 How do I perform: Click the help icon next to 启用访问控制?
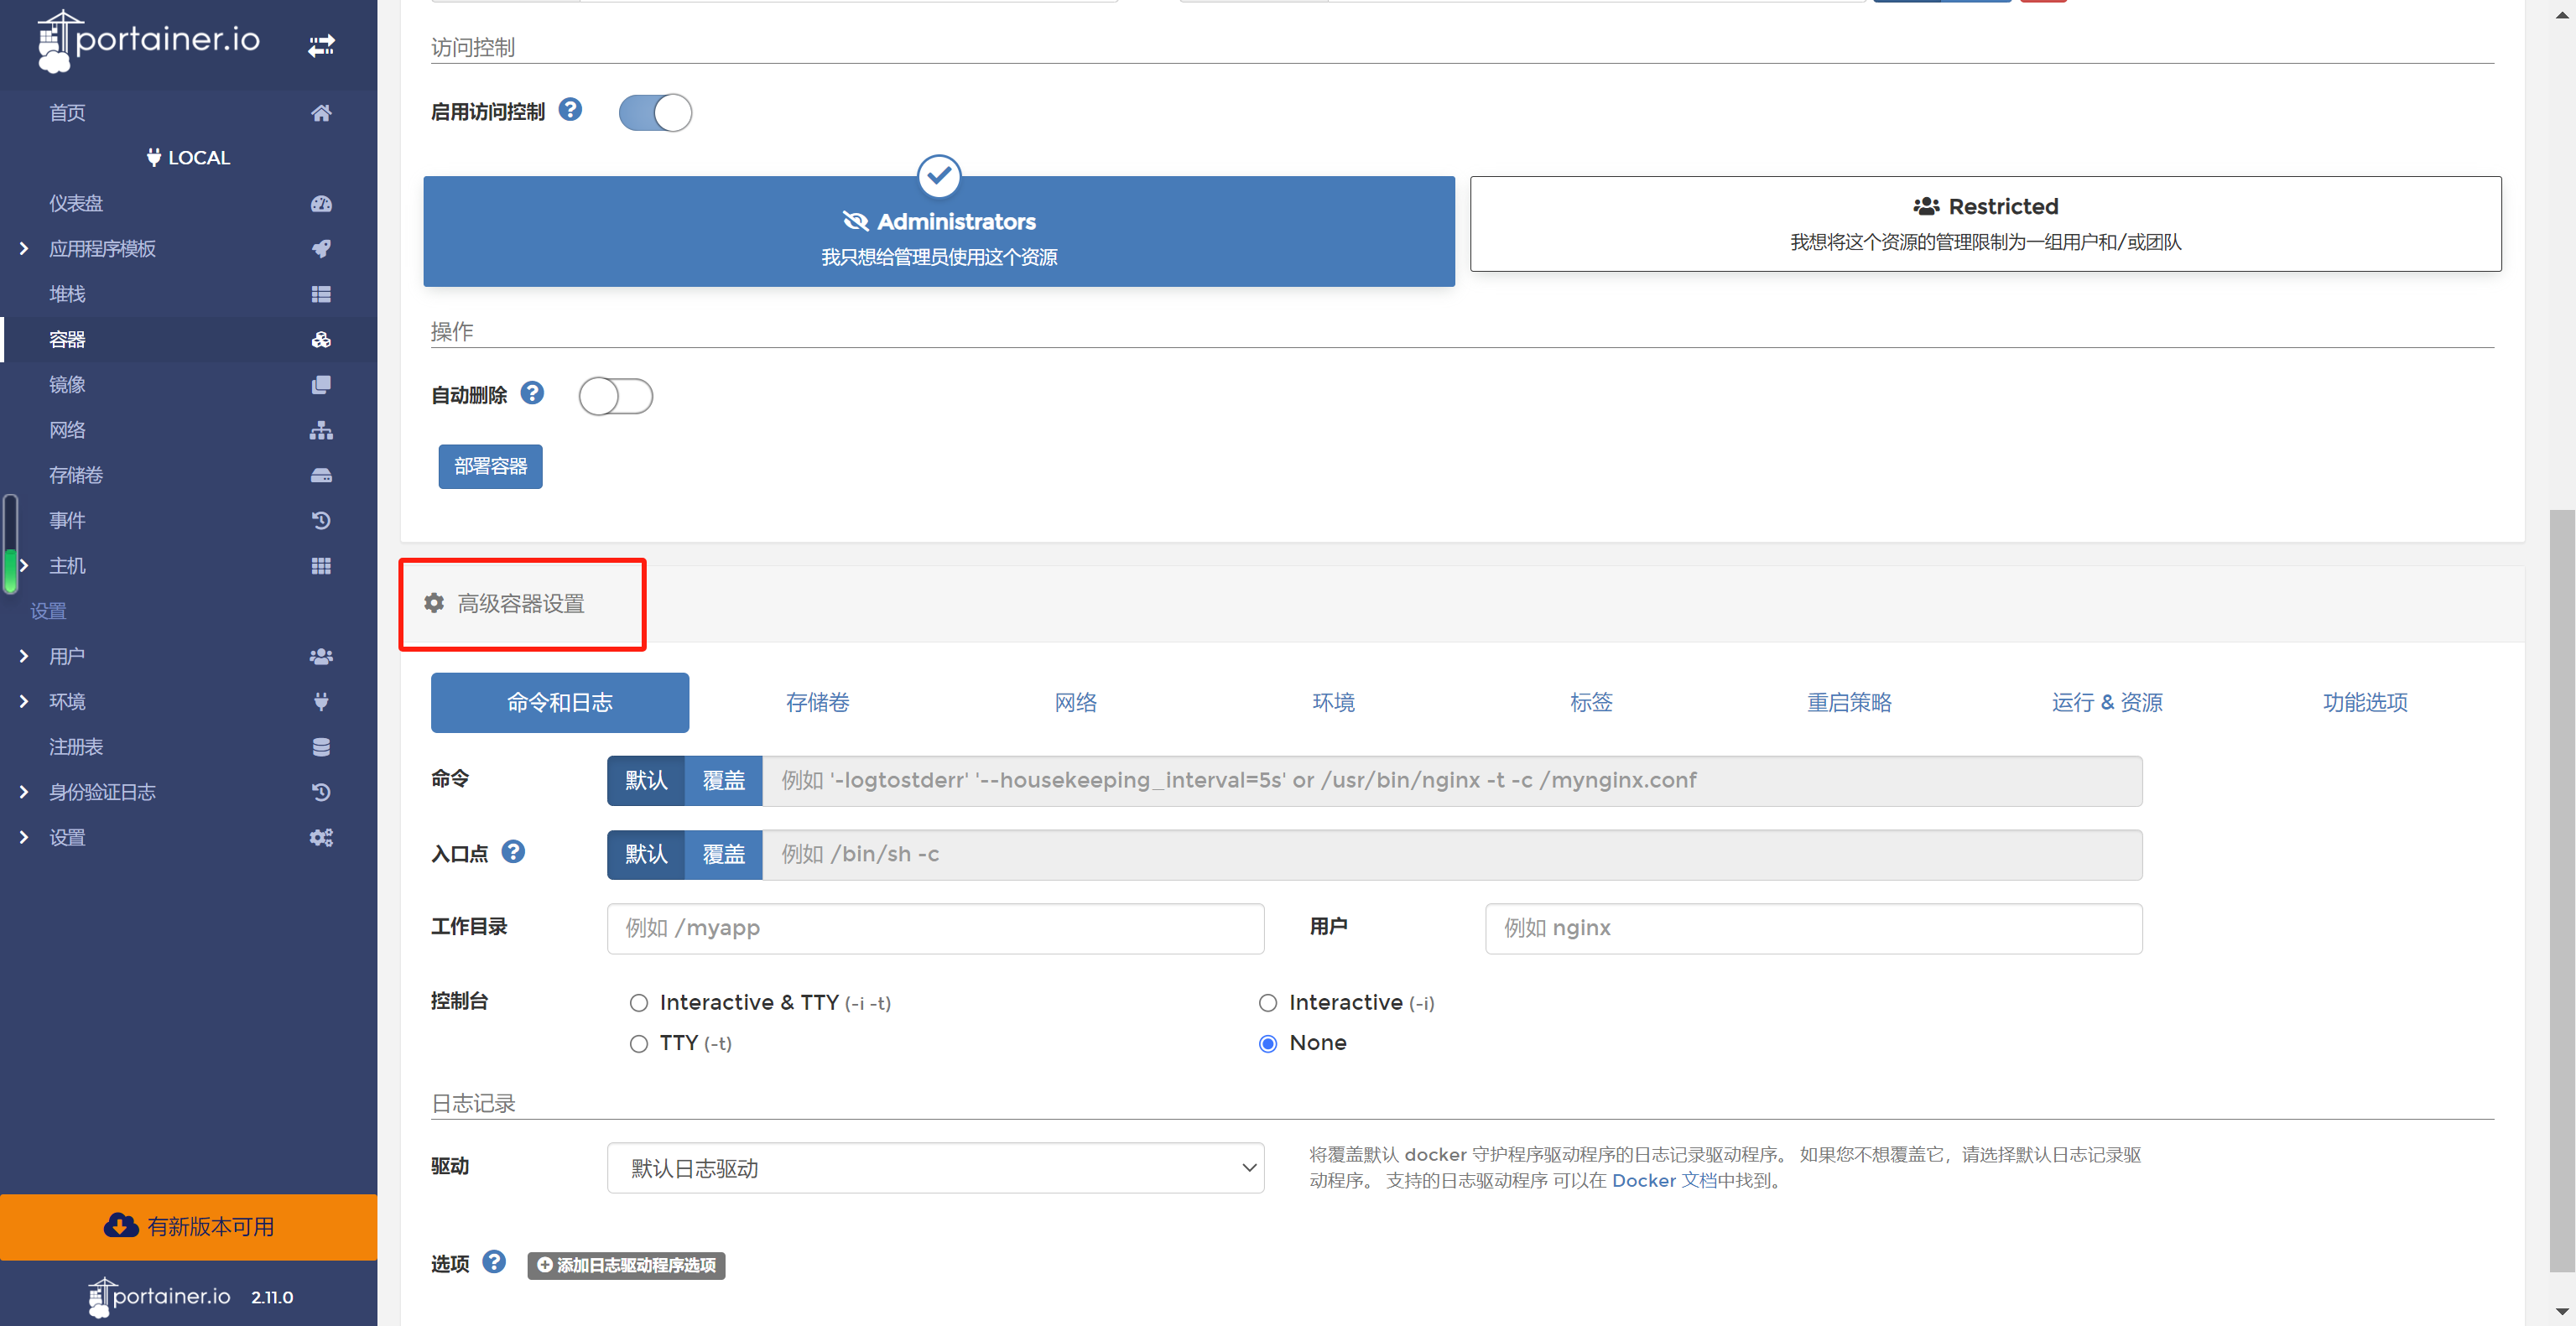click(x=570, y=110)
